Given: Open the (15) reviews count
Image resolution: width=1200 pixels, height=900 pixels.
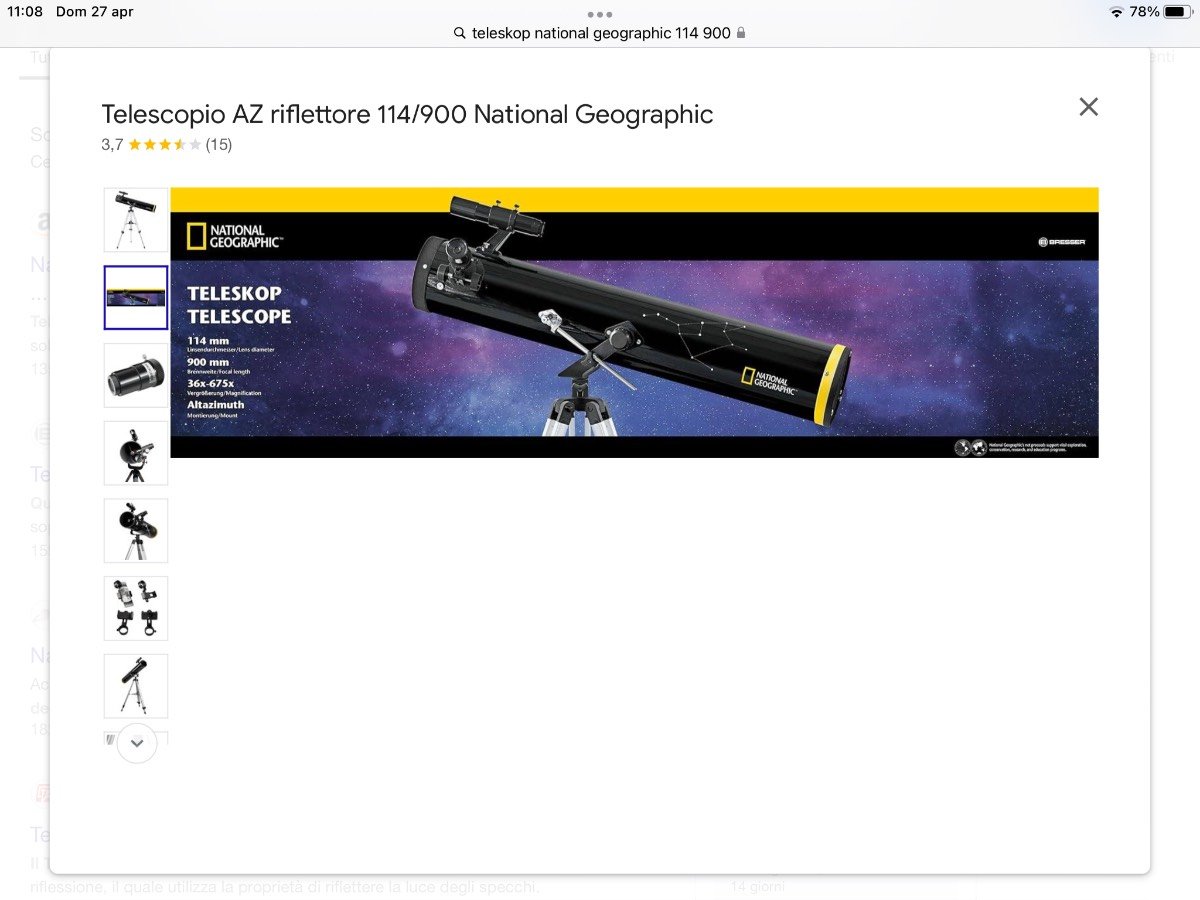Looking at the screenshot, I should pyautogui.click(x=218, y=144).
